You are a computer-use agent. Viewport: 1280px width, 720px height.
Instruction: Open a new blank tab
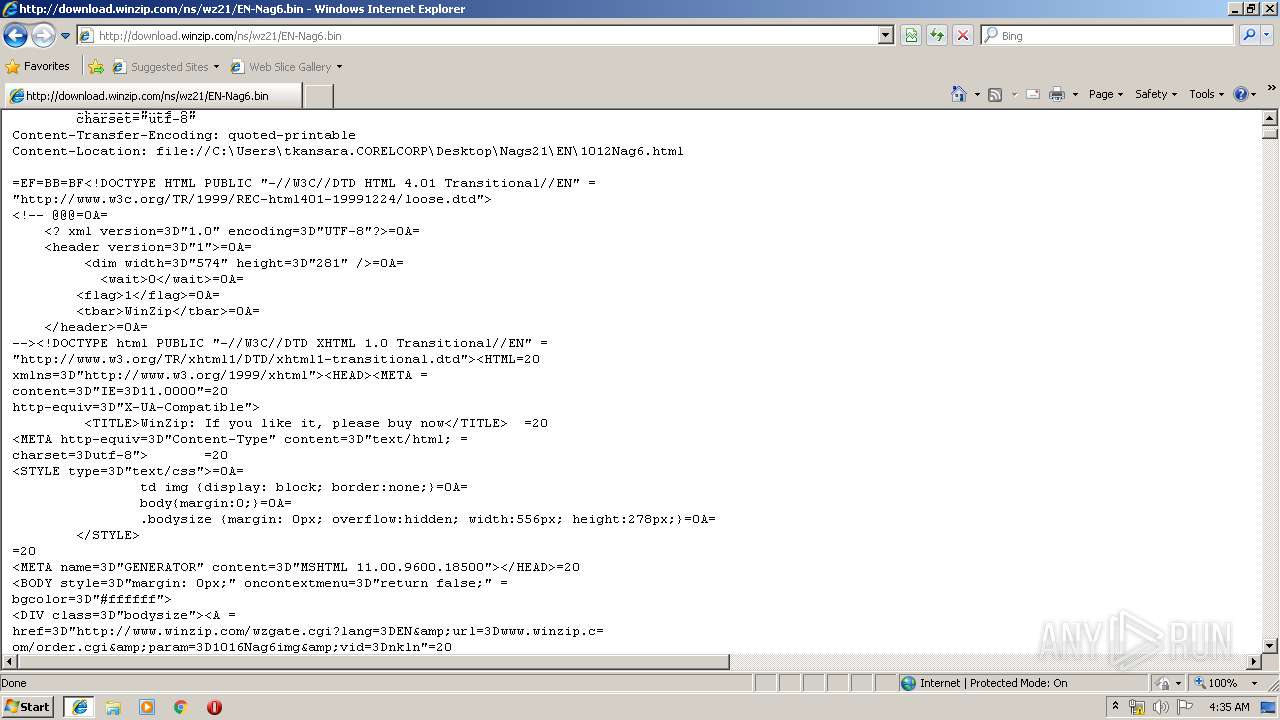click(318, 96)
